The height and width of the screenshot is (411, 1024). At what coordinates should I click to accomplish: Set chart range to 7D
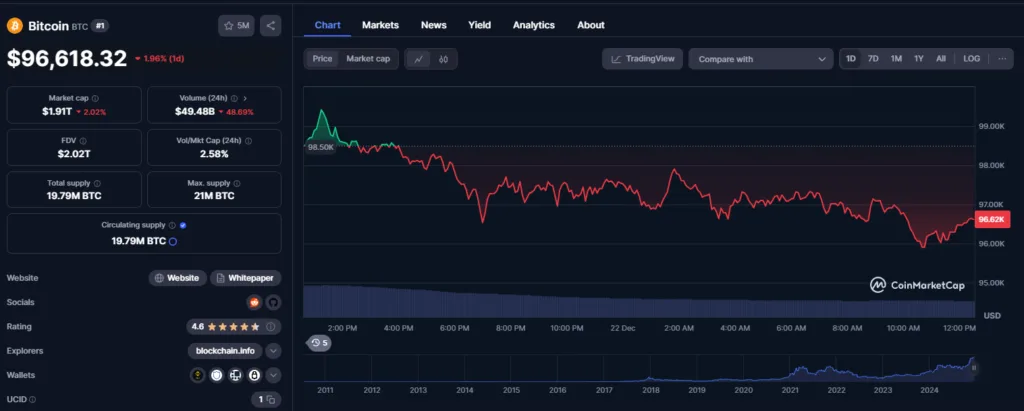(873, 59)
